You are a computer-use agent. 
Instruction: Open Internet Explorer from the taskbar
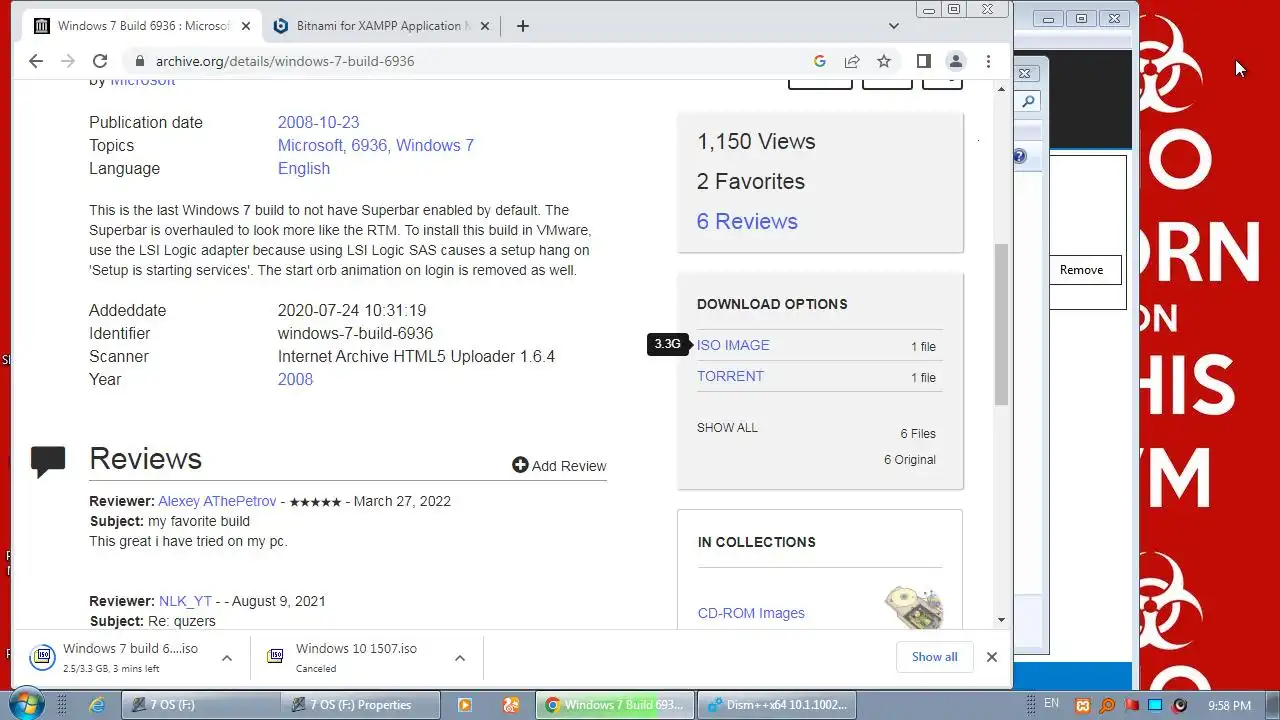point(97,705)
